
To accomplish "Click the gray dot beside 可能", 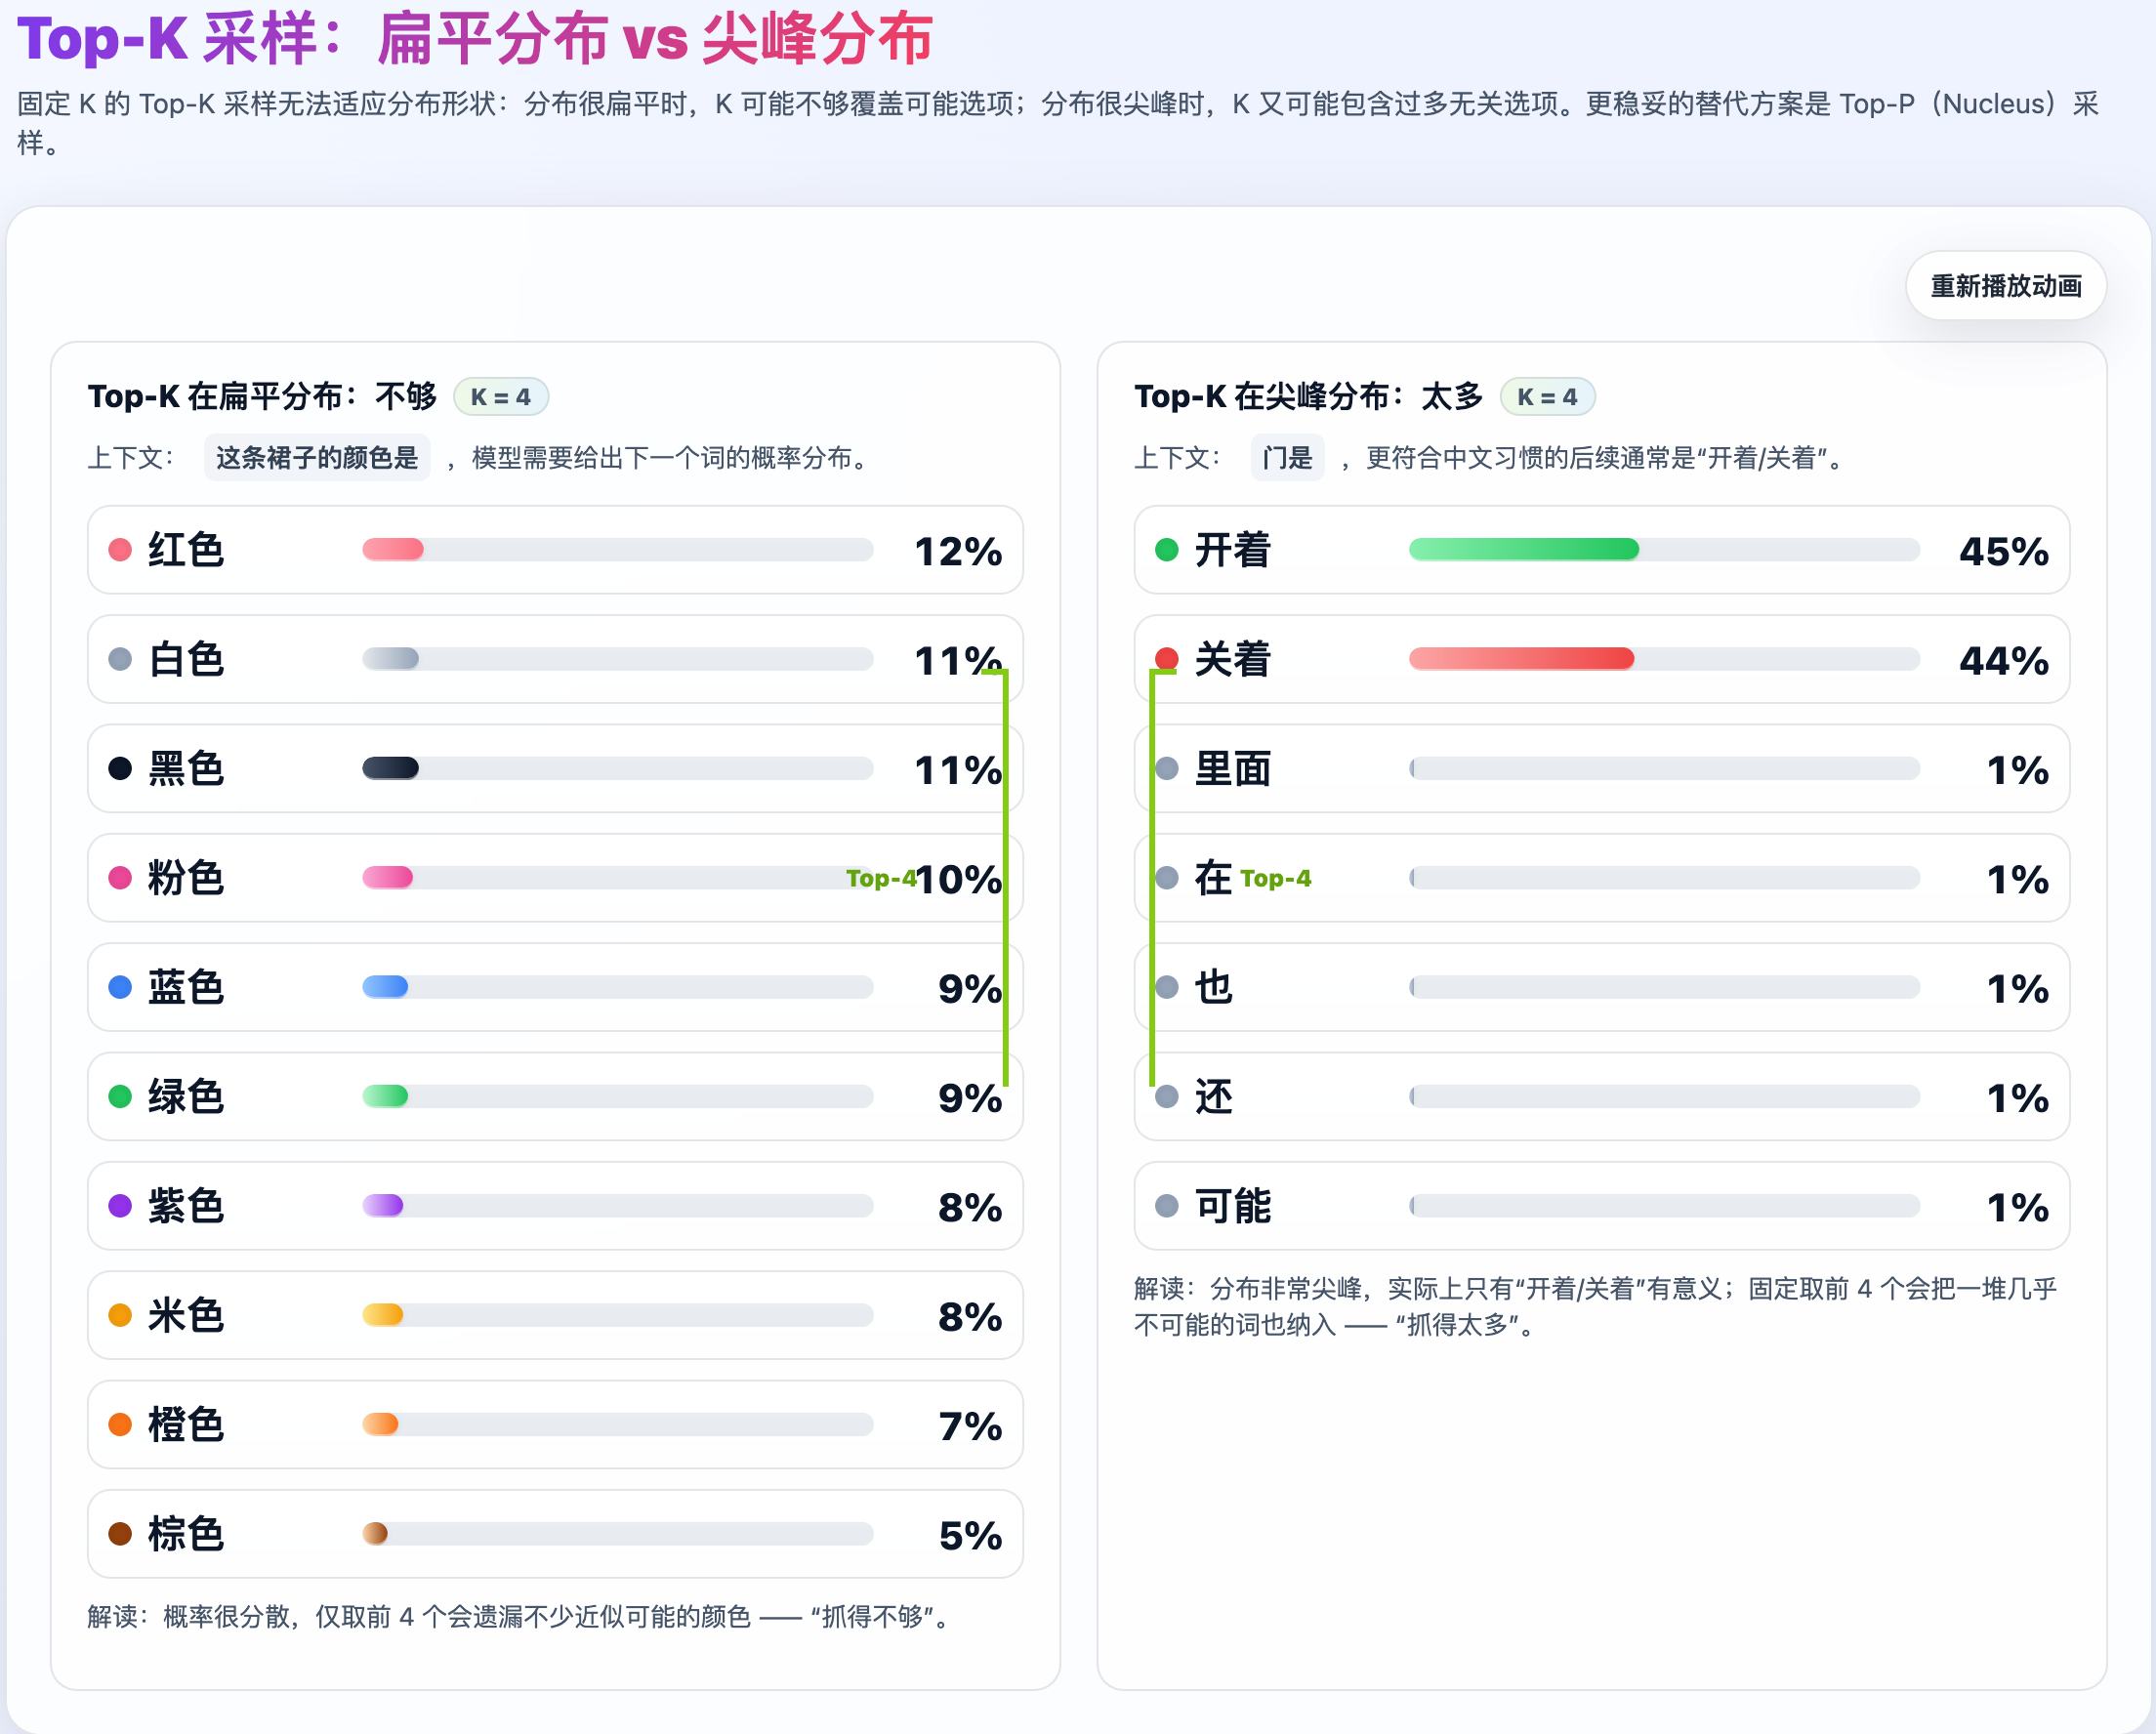I will pos(1166,1206).
